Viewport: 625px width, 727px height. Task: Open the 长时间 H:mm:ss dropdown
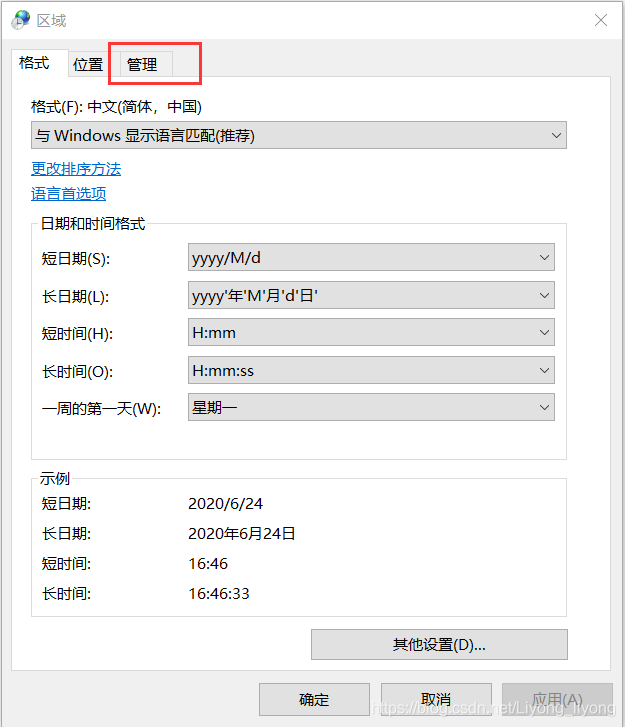click(x=371, y=370)
